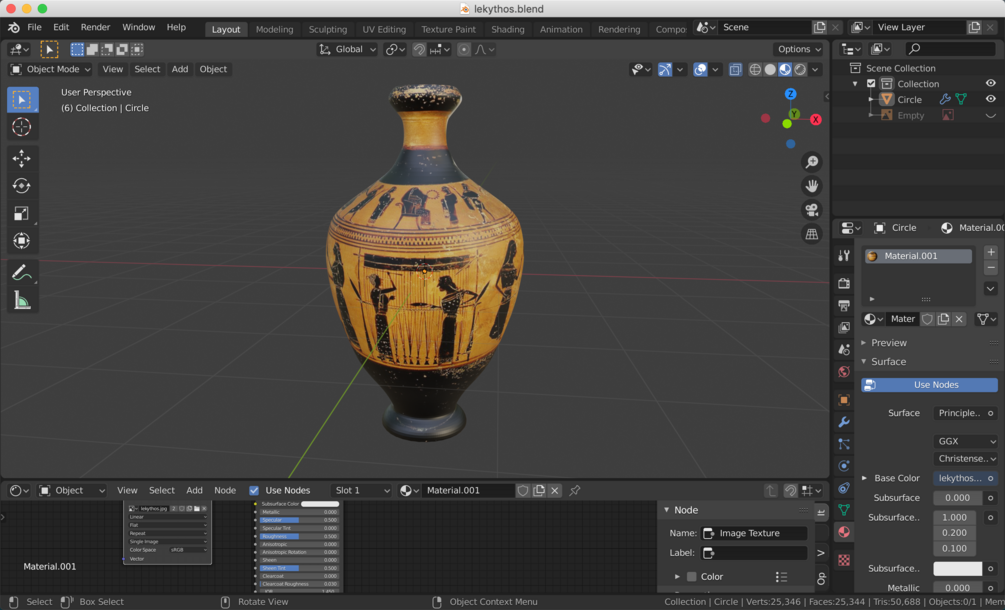Open the Output properties tab
1005x610 pixels.
(843, 306)
